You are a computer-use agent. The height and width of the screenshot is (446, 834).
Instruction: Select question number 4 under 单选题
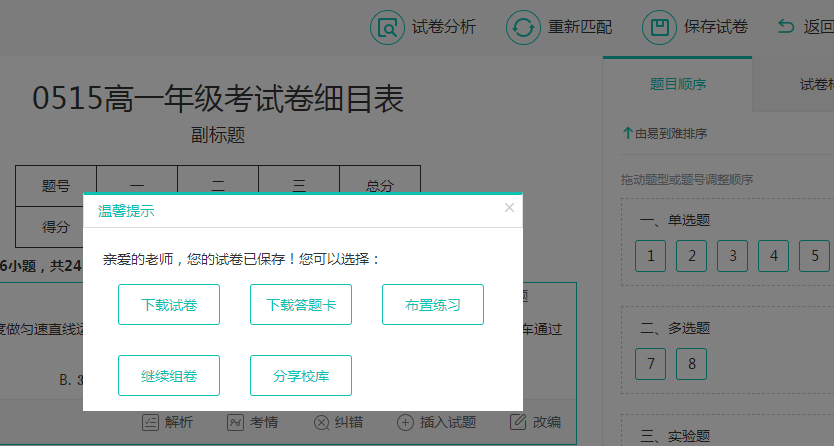773,256
